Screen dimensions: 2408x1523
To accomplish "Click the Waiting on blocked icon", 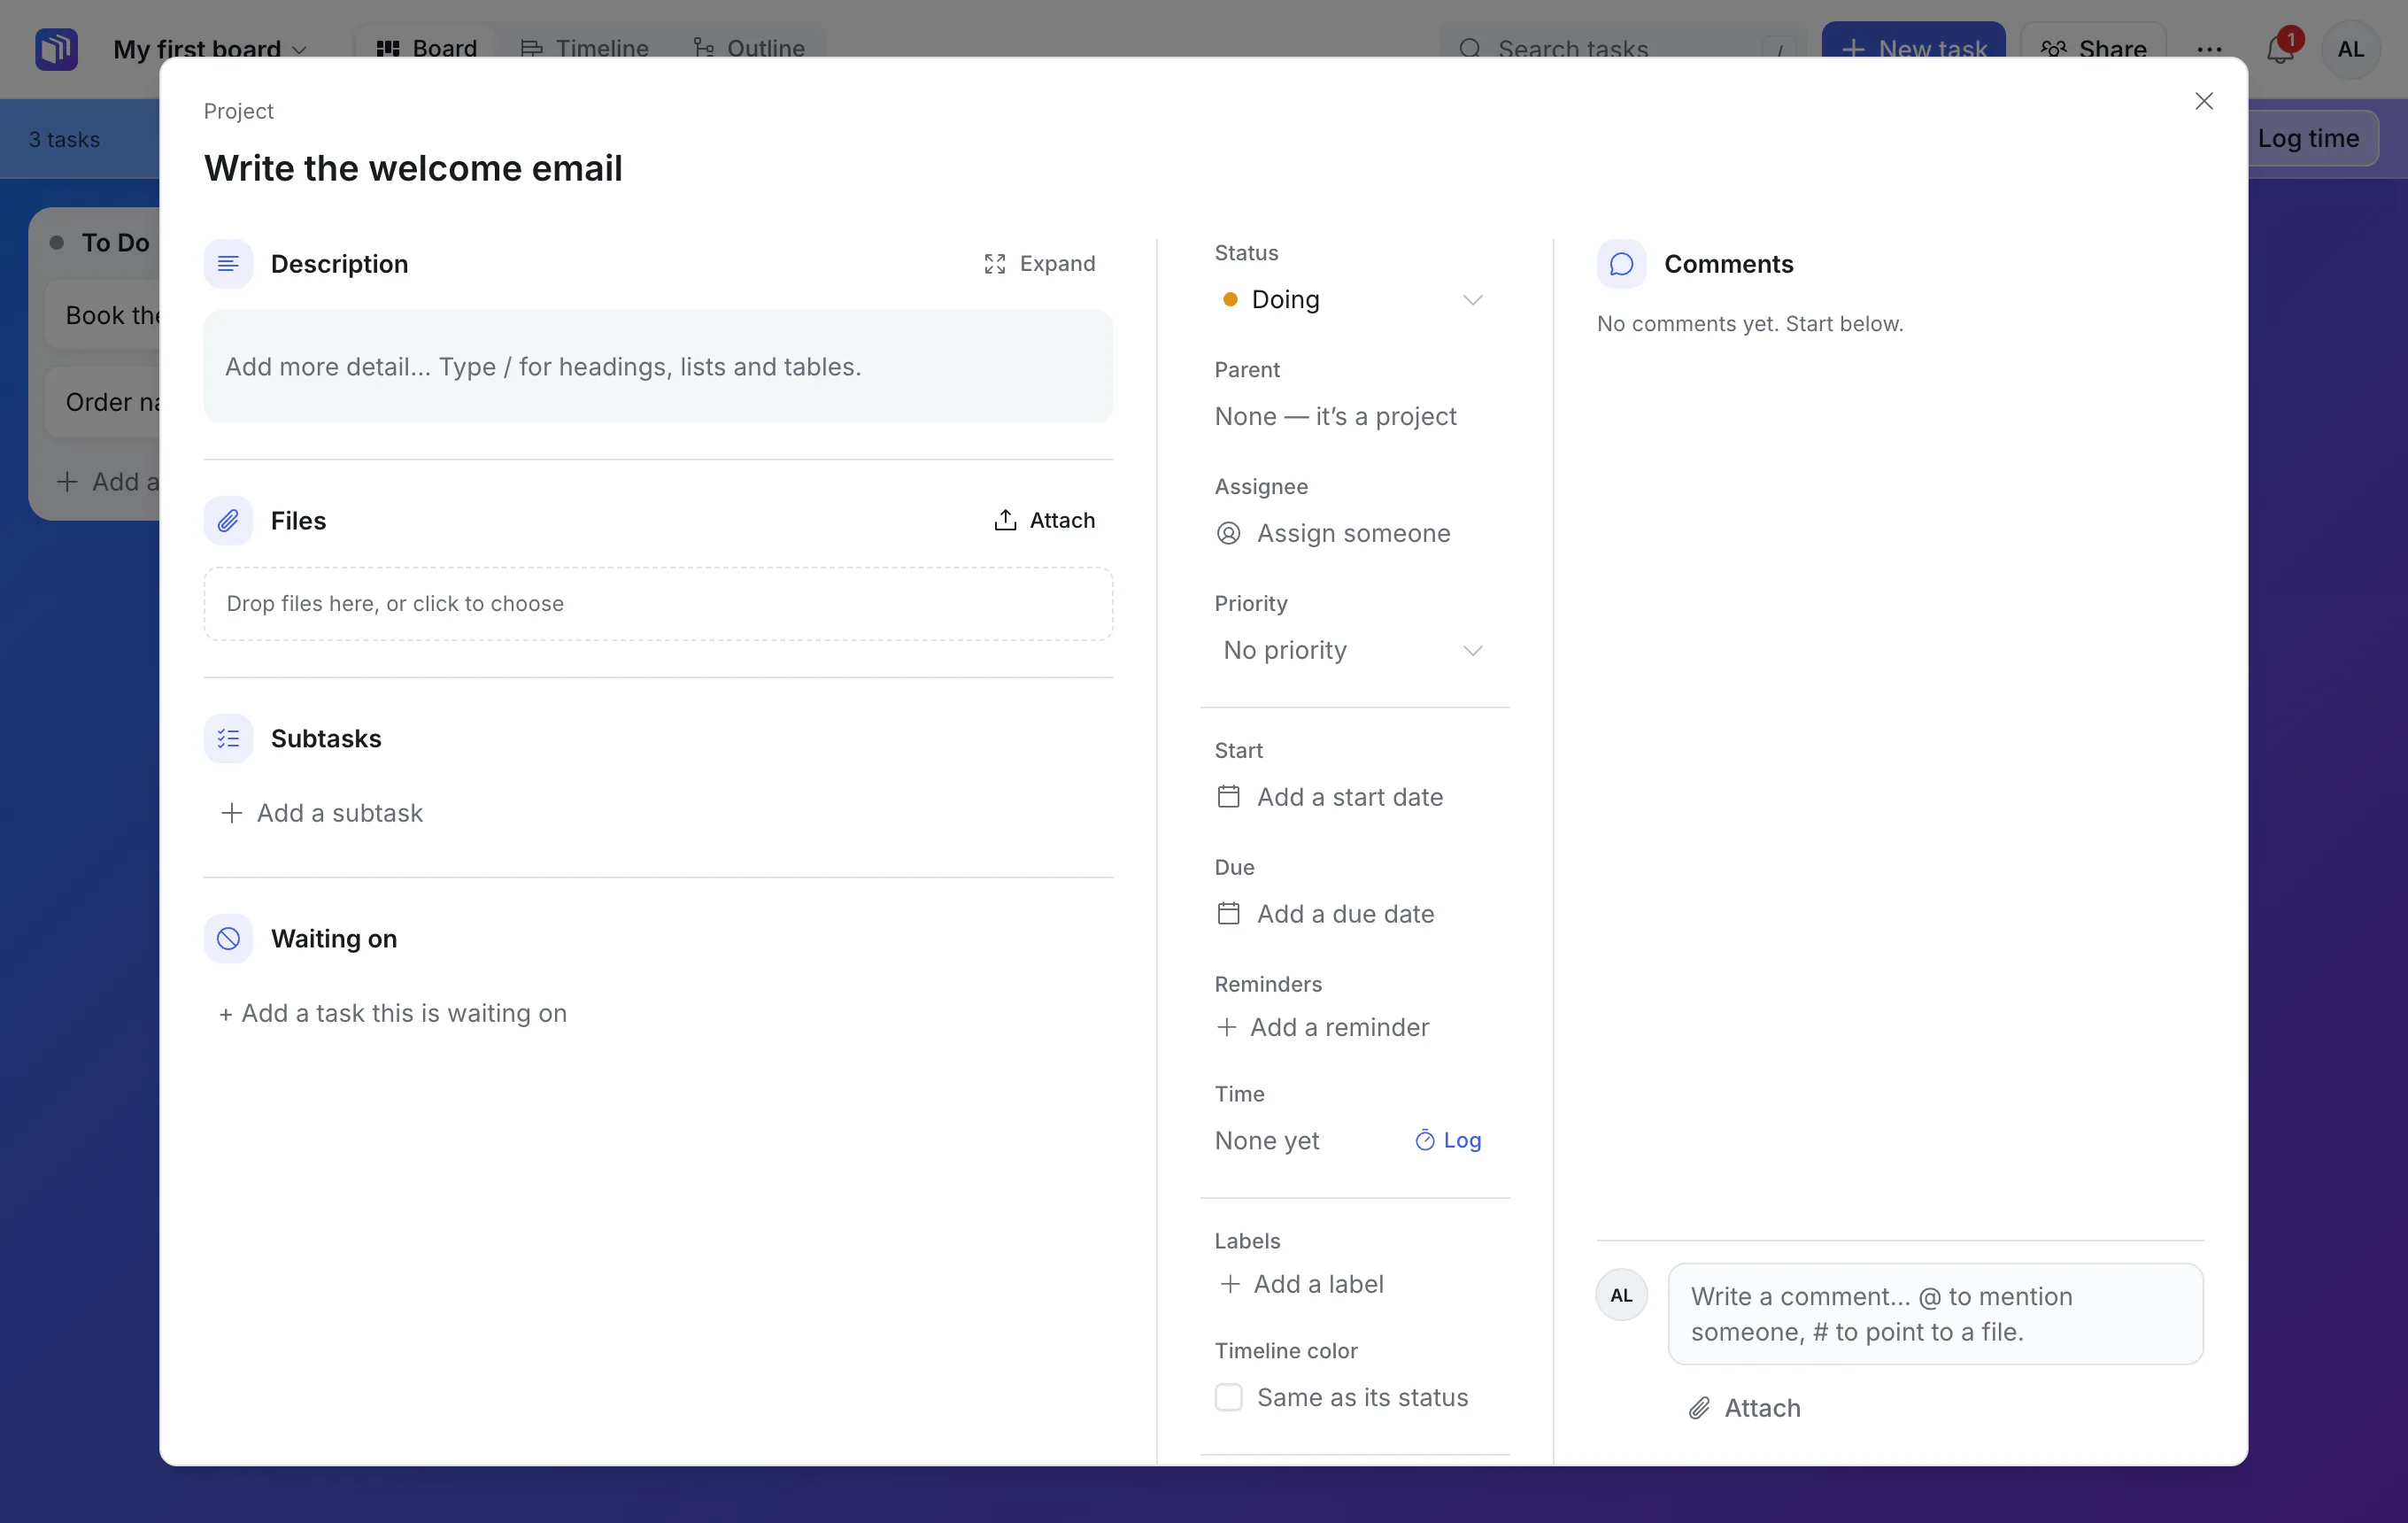I will [228, 938].
